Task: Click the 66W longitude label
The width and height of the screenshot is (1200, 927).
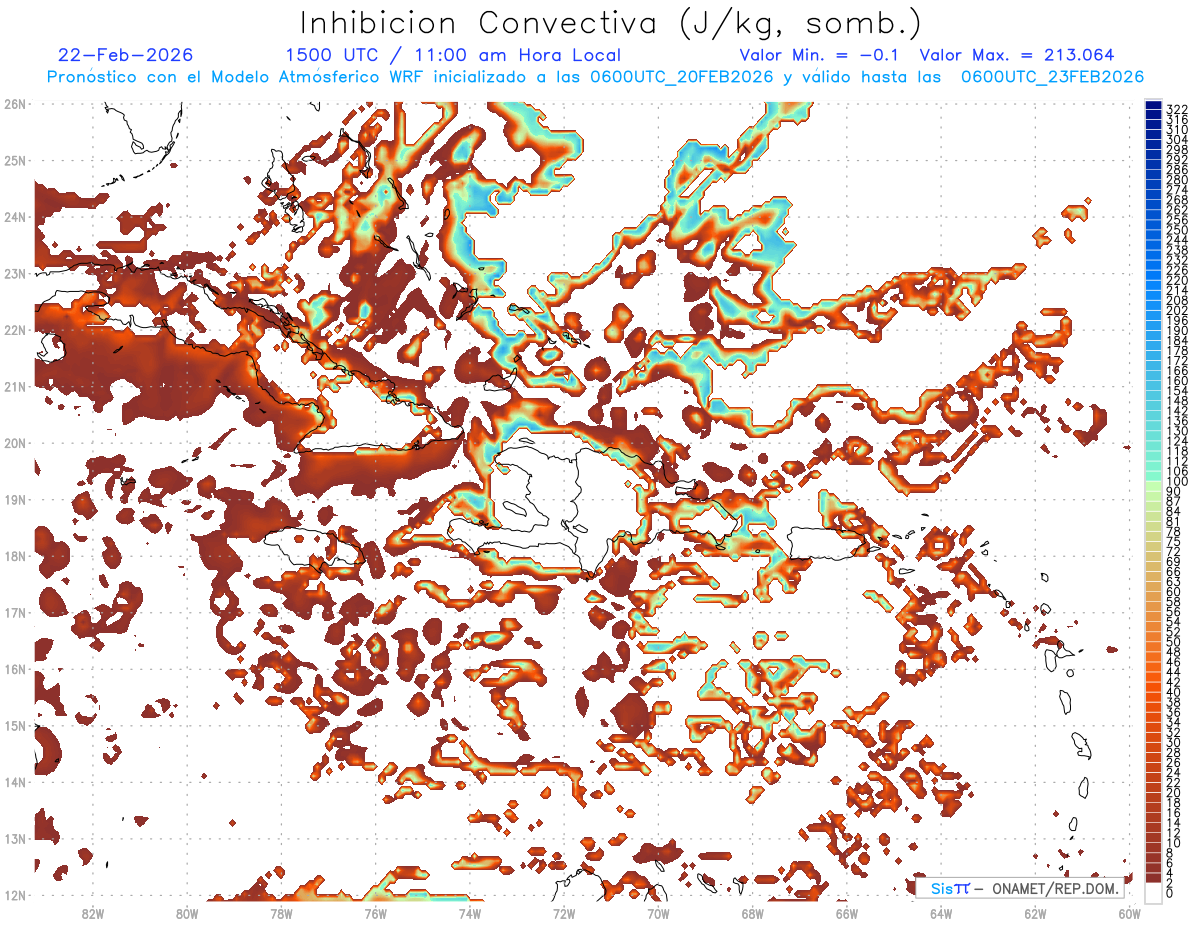Action: coord(846,913)
